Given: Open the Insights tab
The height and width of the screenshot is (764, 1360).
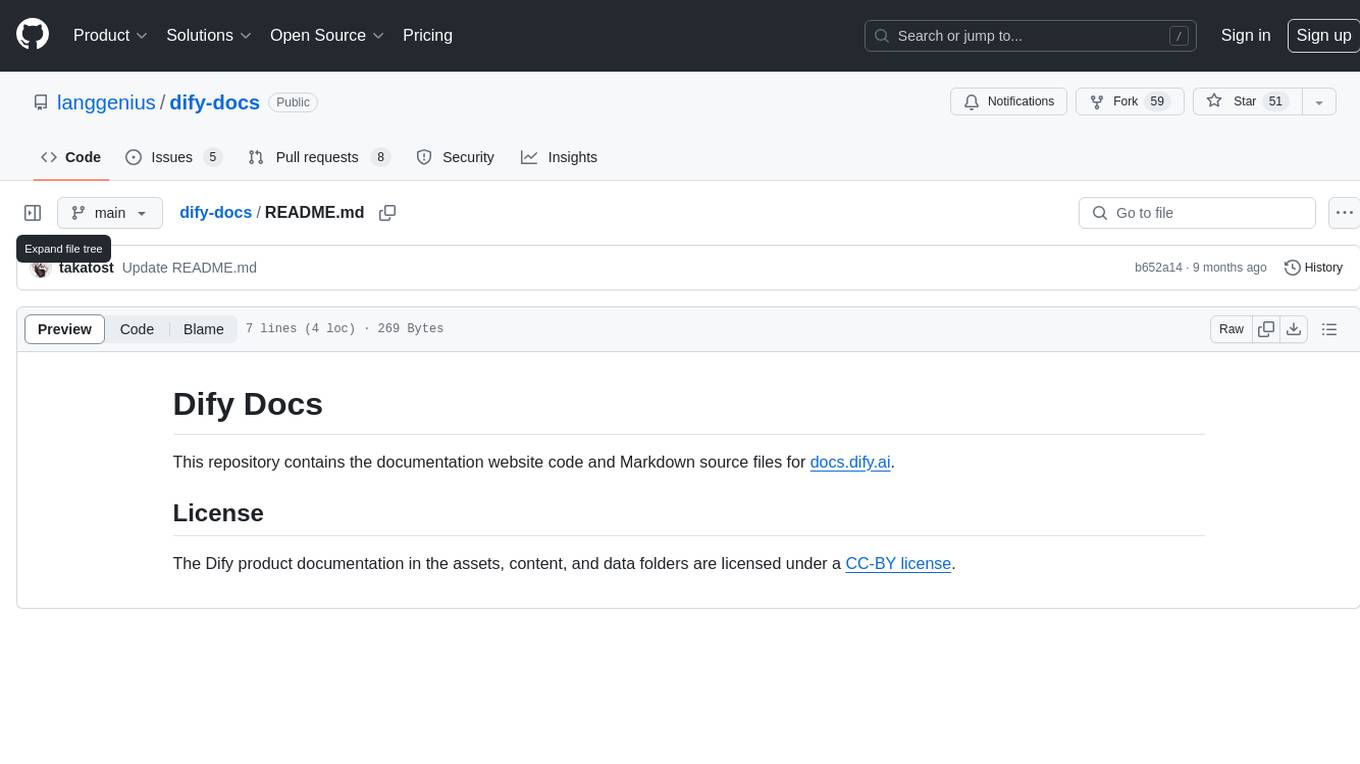Looking at the screenshot, I should [x=559, y=157].
